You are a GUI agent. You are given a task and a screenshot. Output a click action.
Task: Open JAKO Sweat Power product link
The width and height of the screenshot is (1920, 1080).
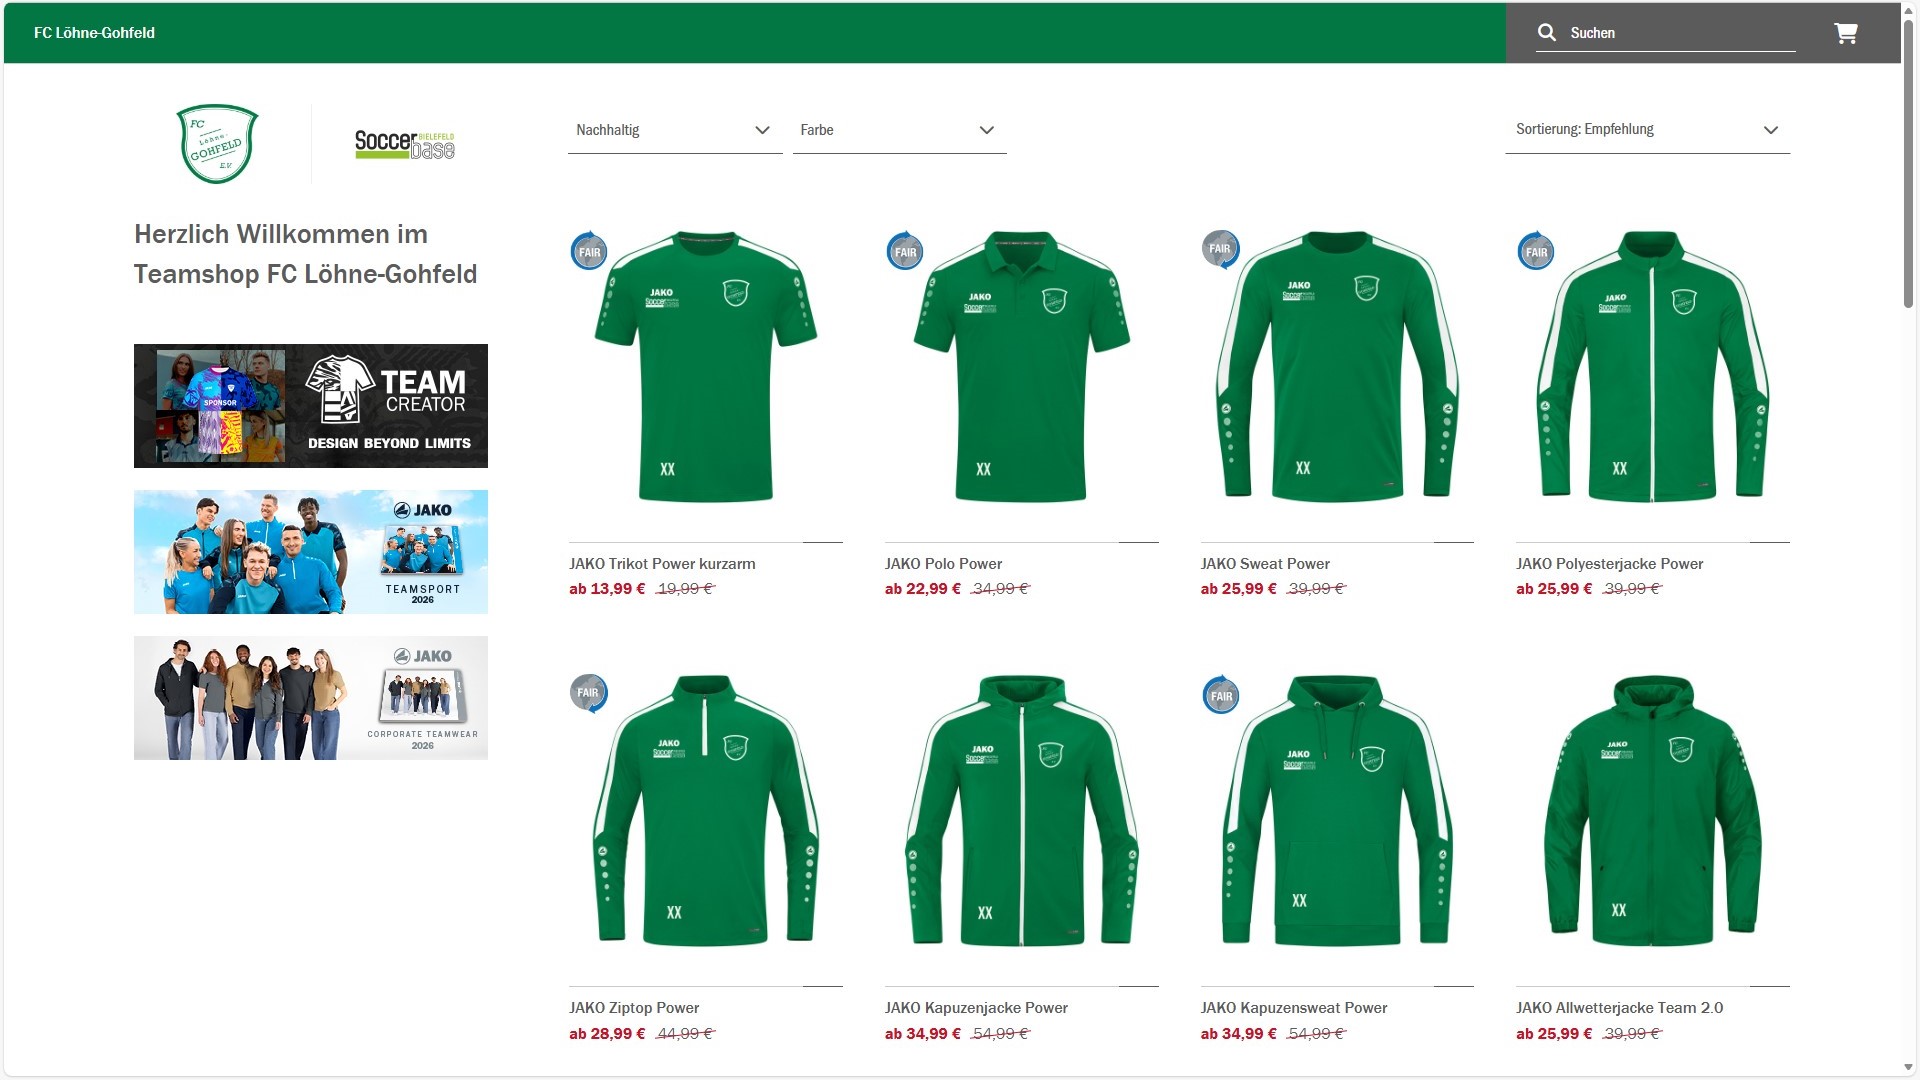click(x=1265, y=564)
